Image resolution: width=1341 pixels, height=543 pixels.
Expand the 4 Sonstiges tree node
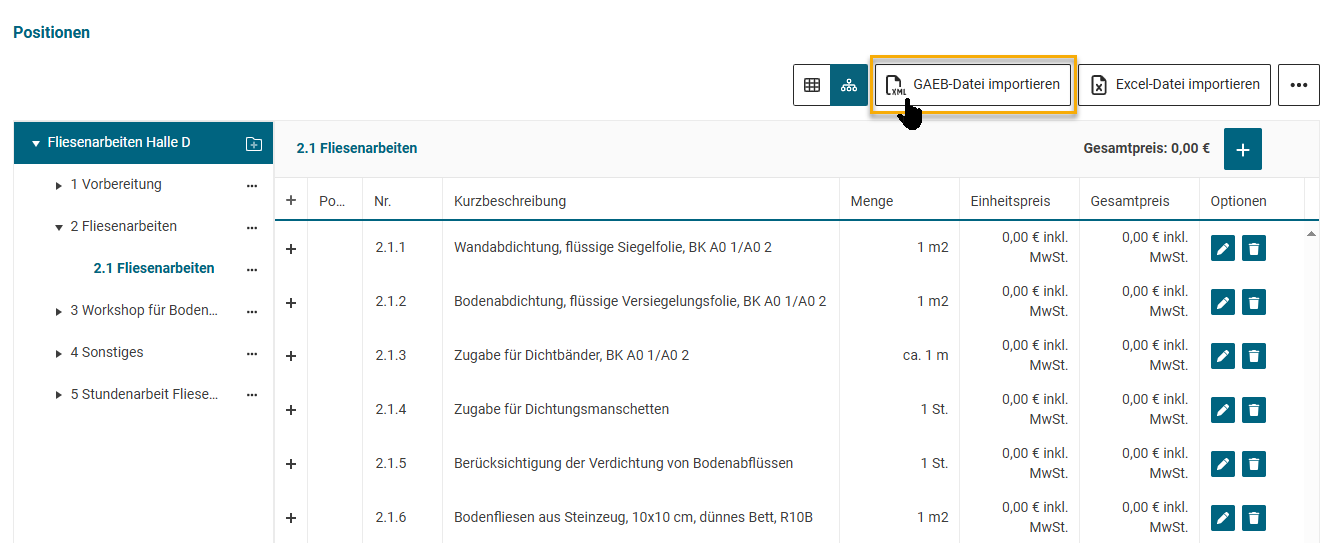click(x=59, y=353)
